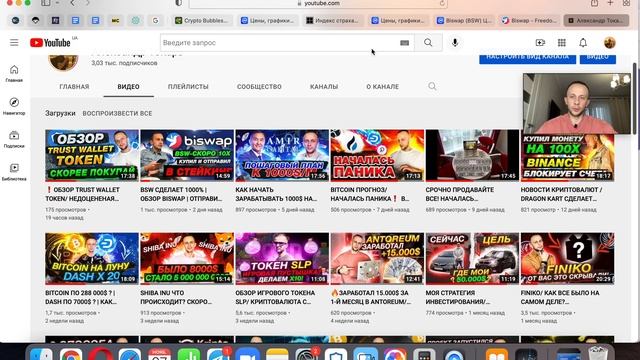Screen dimensions: 640x360
Task: Open Finder from the dock
Action: point(41,354)
